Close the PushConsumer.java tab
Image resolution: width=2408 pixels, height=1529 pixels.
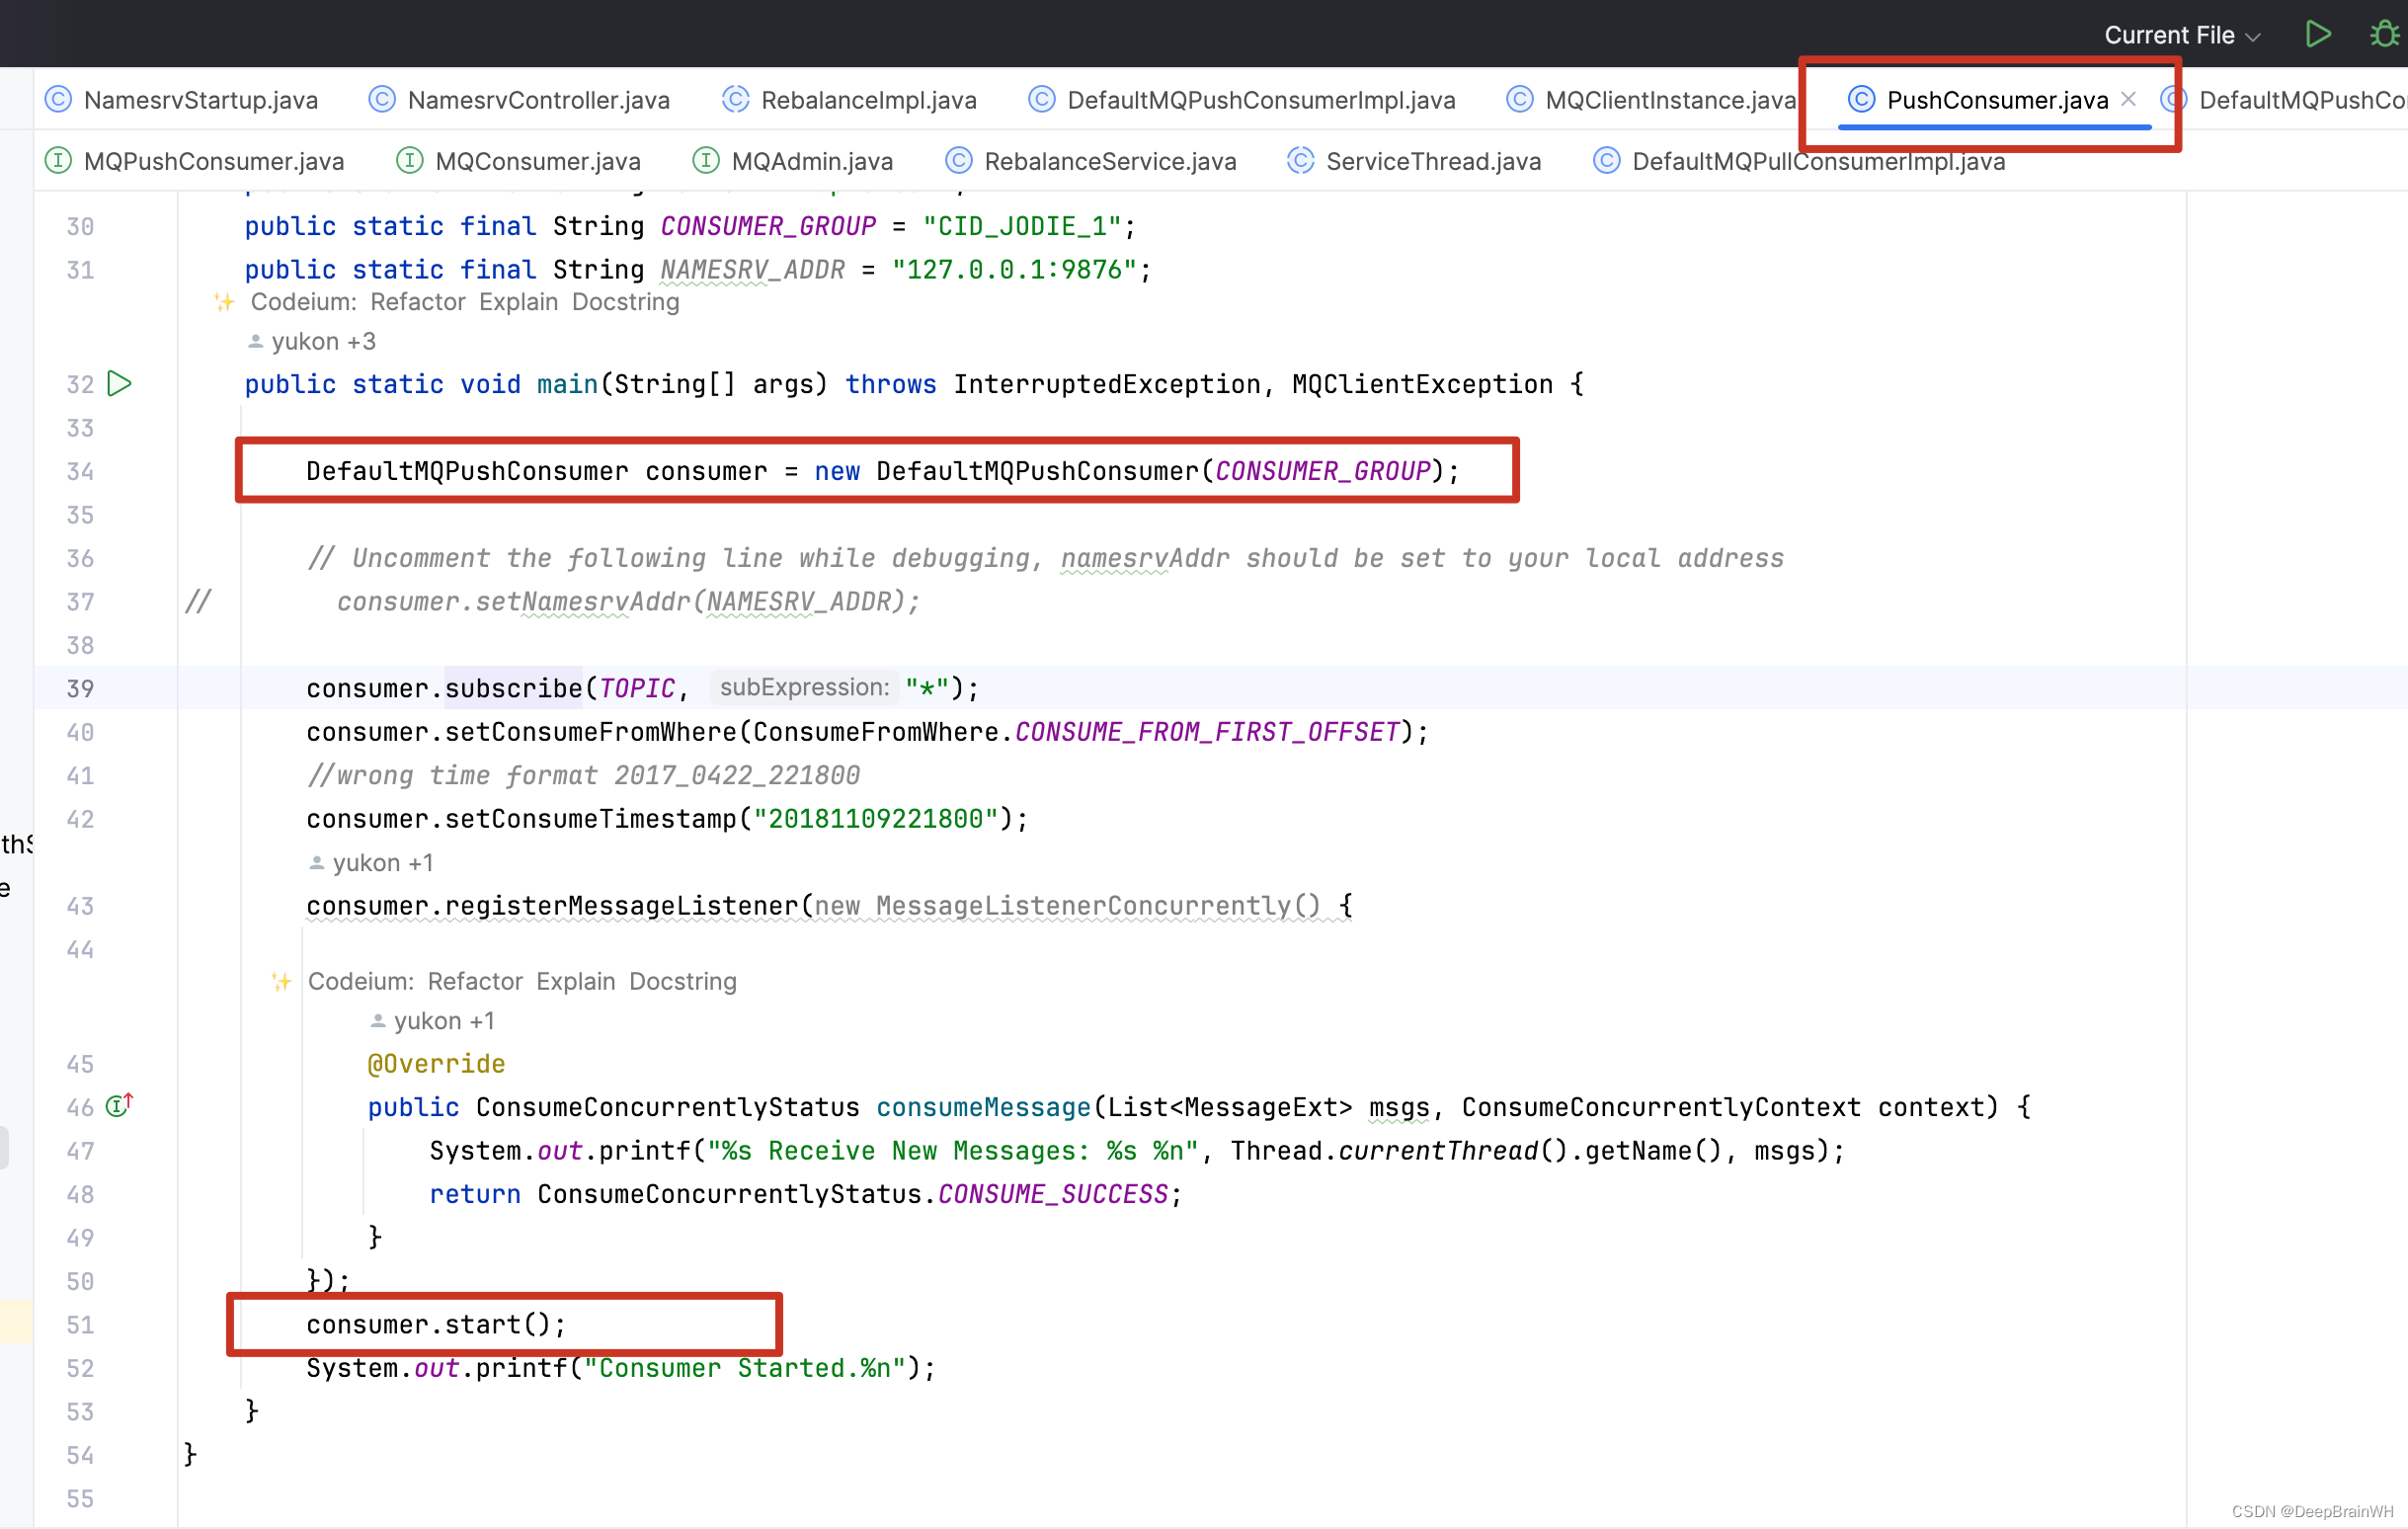tap(2129, 99)
